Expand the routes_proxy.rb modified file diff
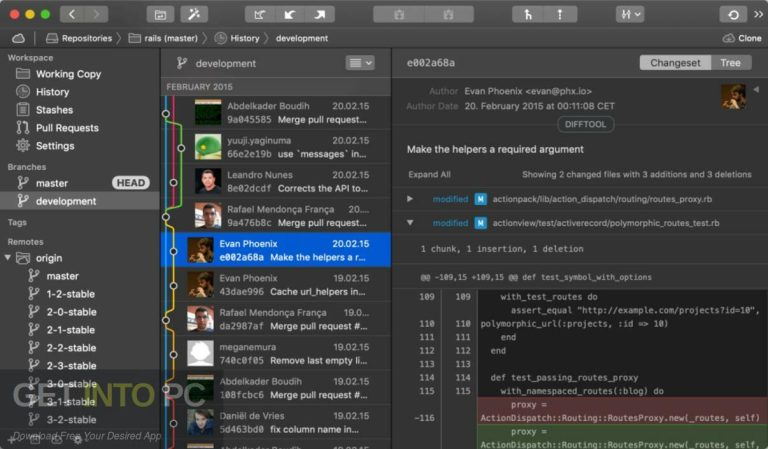This screenshot has height=449, width=768. pyautogui.click(x=409, y=199)
